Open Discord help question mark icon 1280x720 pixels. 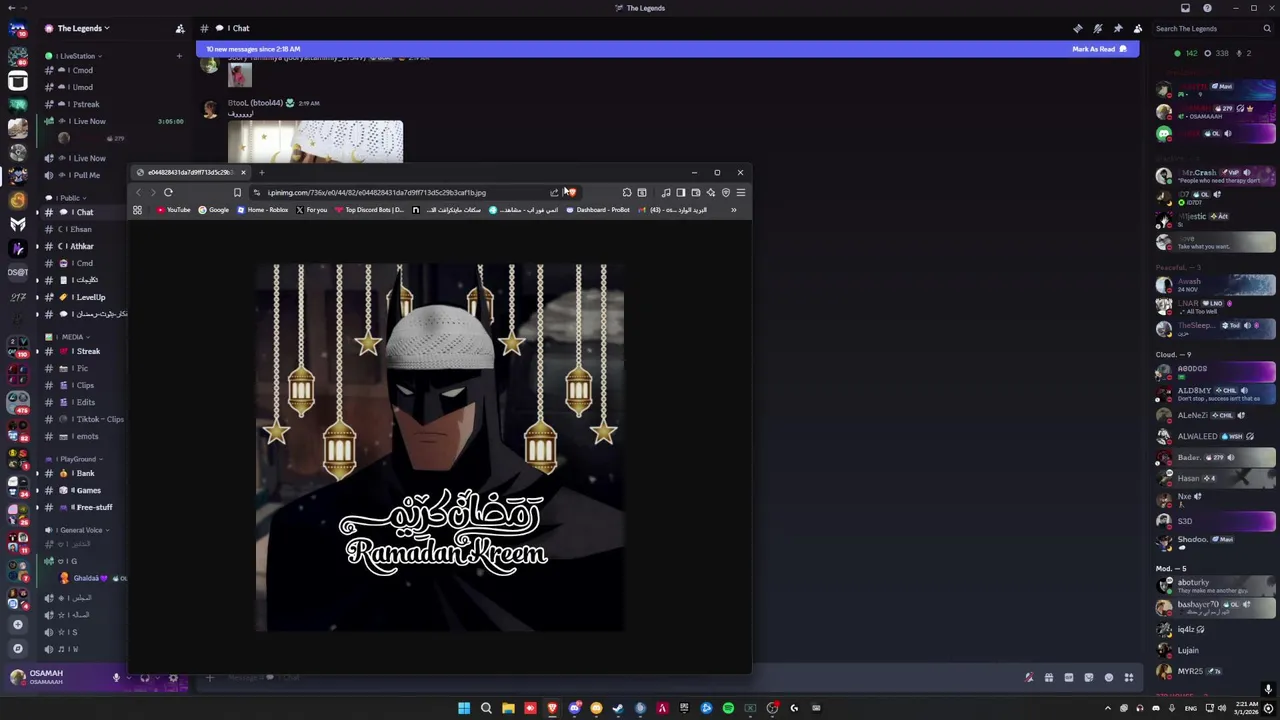[x=1207, y=8]
